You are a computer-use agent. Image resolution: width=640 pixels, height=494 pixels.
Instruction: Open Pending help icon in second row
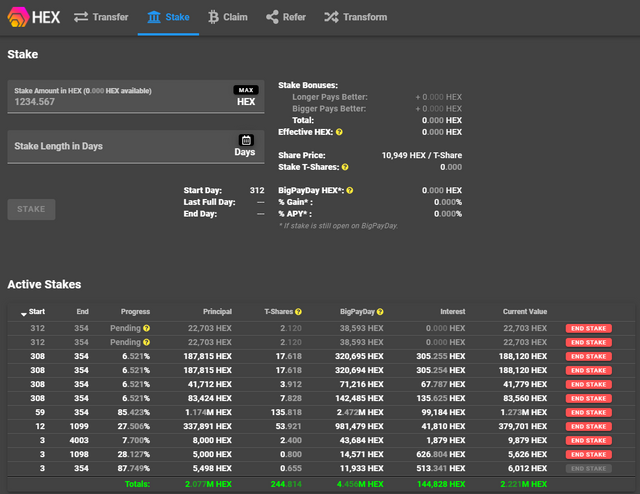[x=147, y=342]
